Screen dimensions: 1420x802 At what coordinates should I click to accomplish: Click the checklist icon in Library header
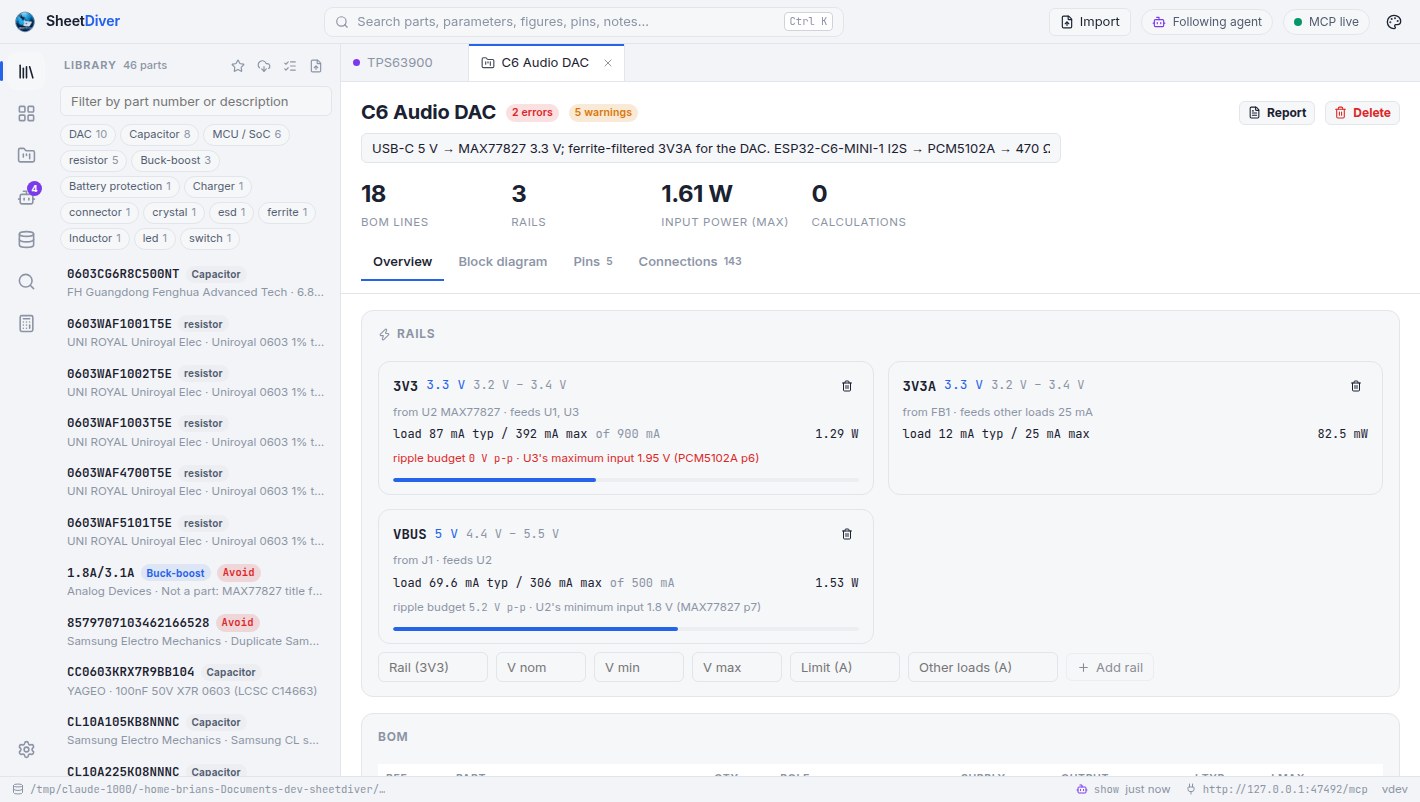[x=290, y=66]
